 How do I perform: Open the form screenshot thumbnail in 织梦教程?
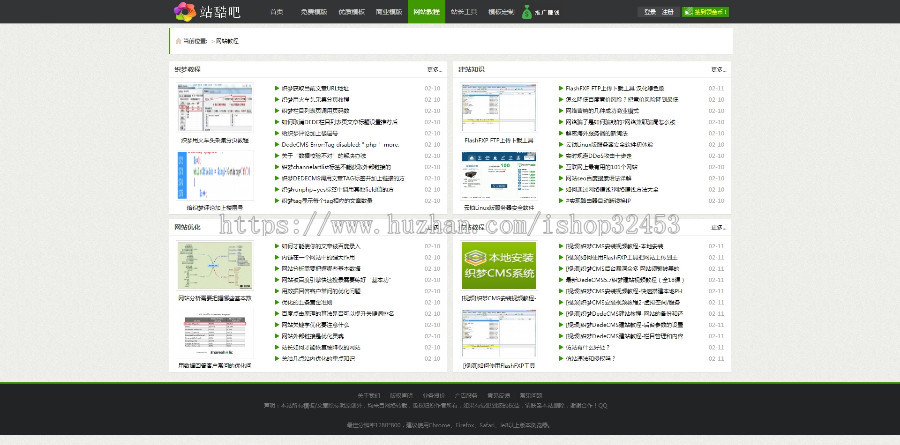215,108
